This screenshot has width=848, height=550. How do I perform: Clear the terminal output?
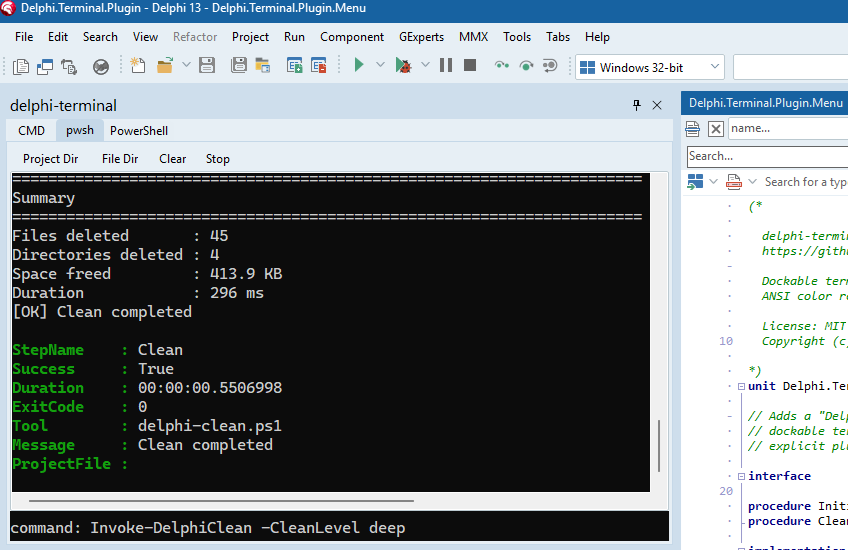point(173,159)
